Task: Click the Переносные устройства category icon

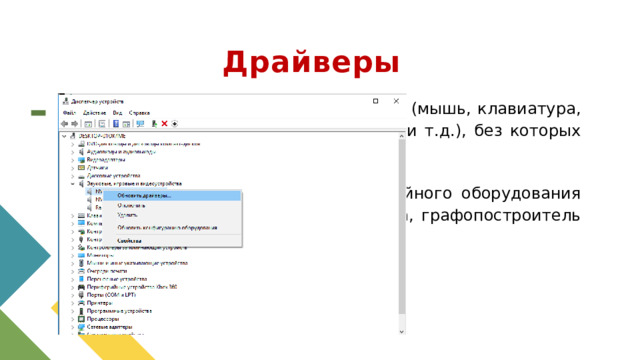Action: click(x=81, y=279)
